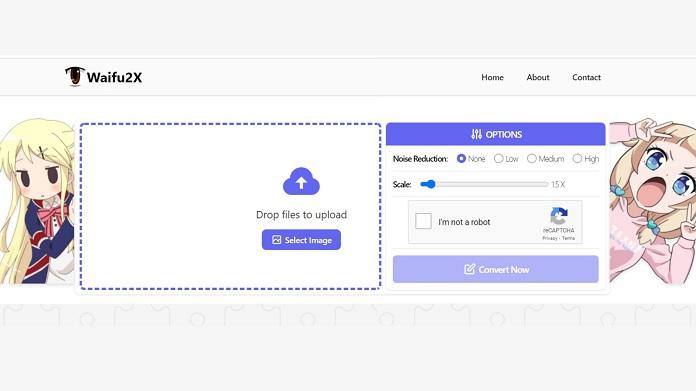Click the cloud upload icon
Viewport: 696px width, 391px height.
[301, 181]
